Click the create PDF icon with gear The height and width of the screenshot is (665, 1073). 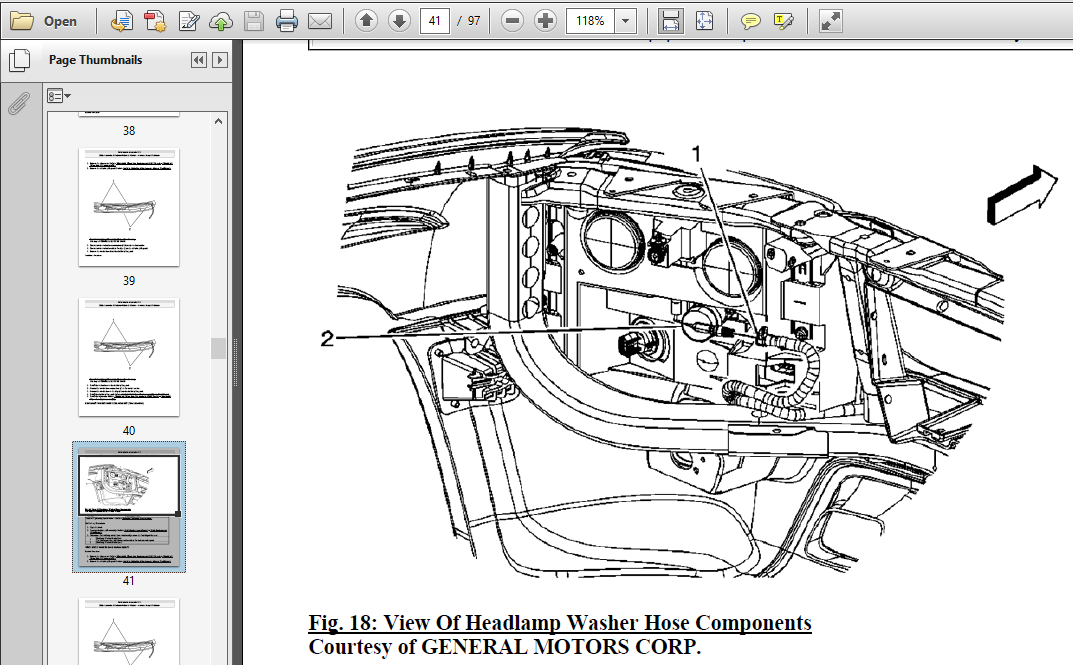tap(155, 21)
